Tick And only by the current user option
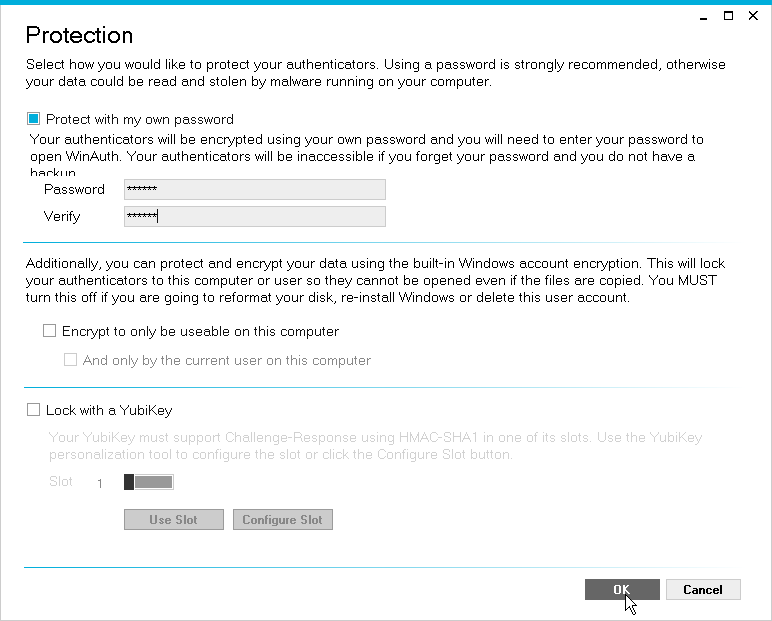 coord(71,360)
